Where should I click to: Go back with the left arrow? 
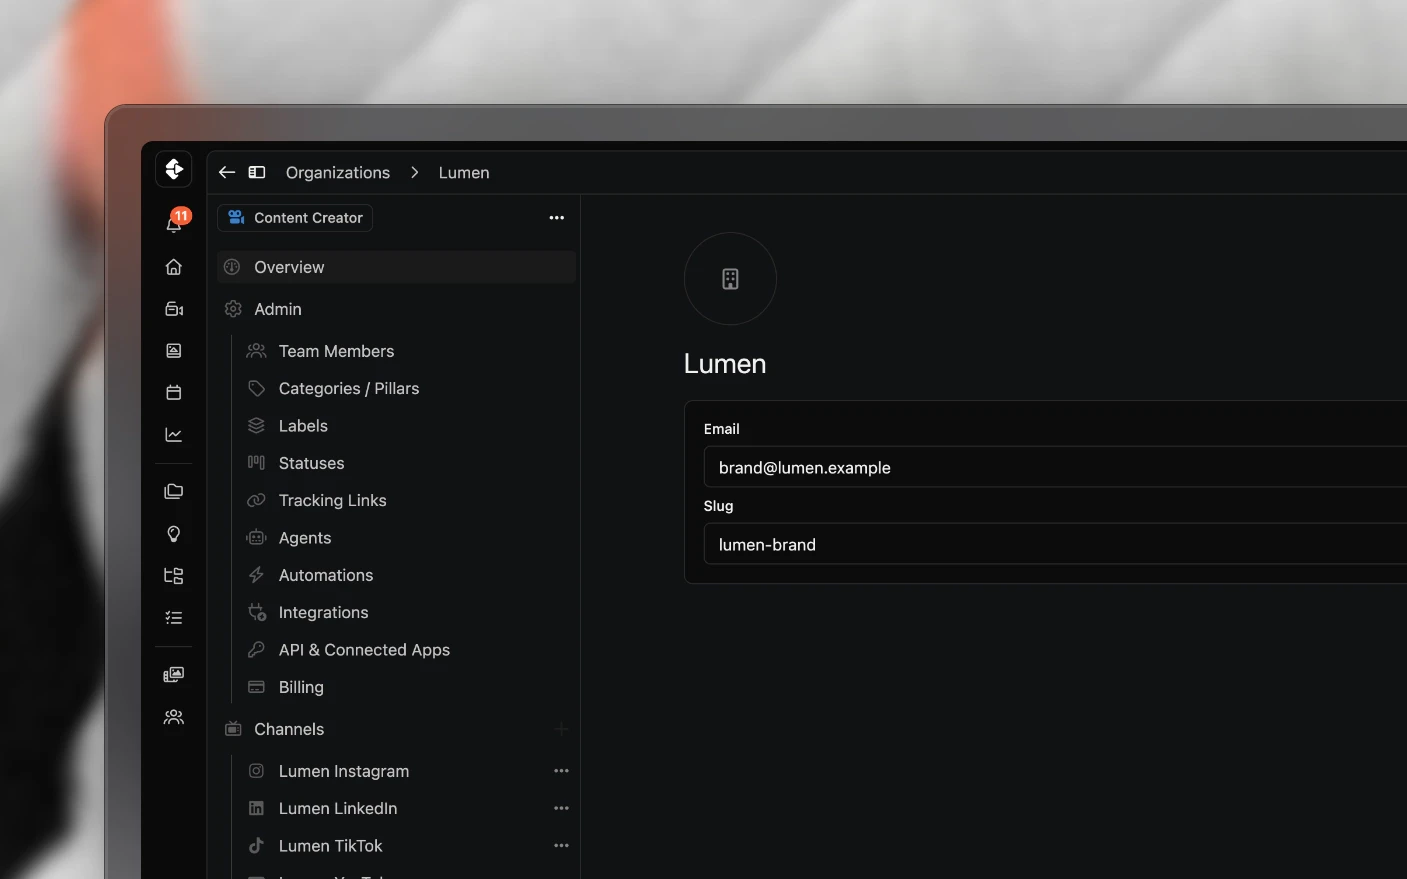coord(227,172)
